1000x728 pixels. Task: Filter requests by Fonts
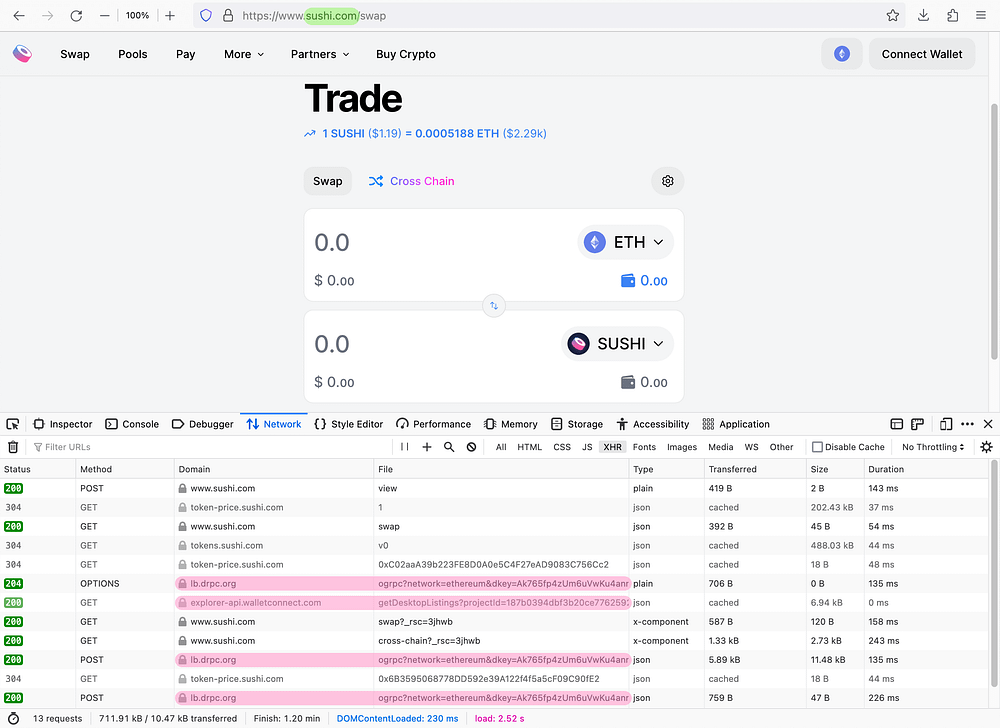pos(644,447)
